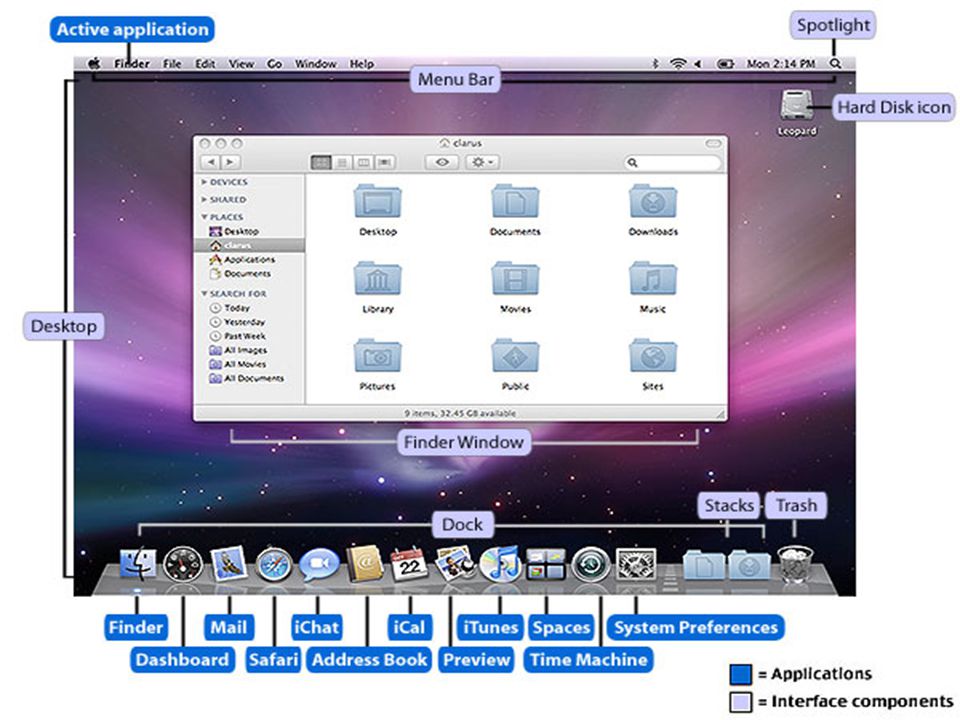Switch to column view in the Finder toolbar
The height and width of the screenshot is (720, 960).
364,162
